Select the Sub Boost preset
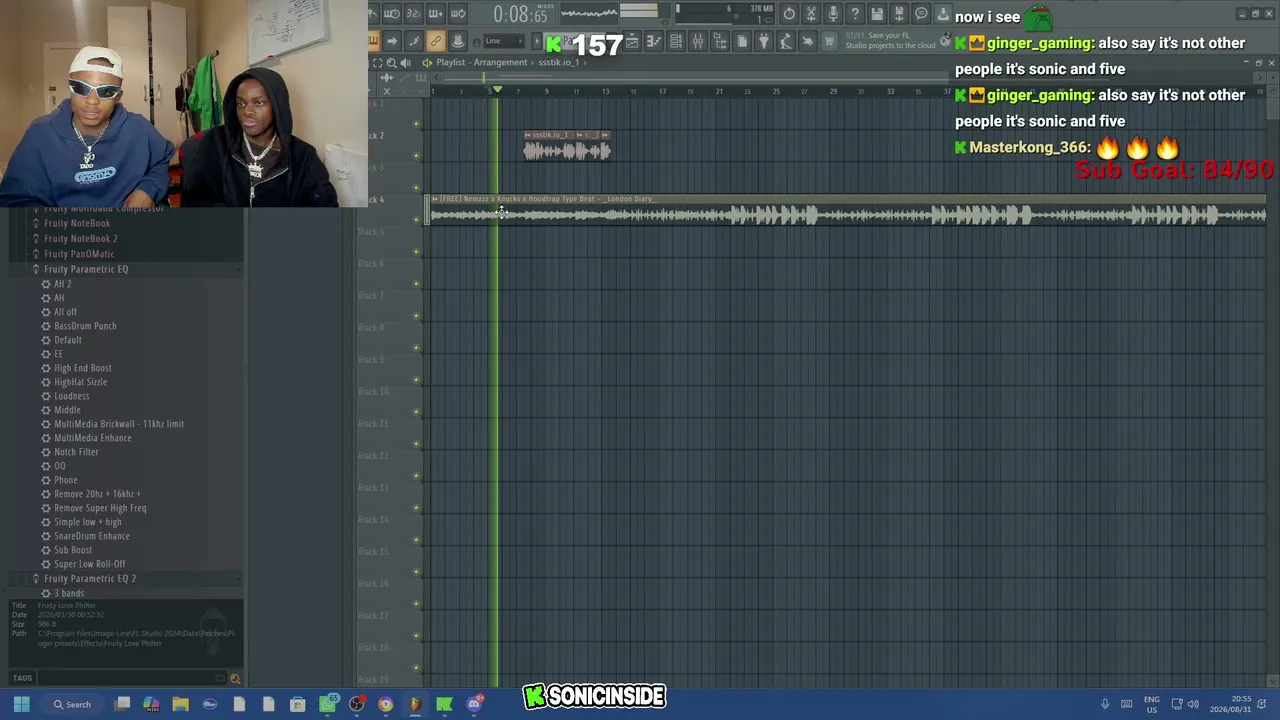The height and width of the screenshot is (720, 1280). 72,550
